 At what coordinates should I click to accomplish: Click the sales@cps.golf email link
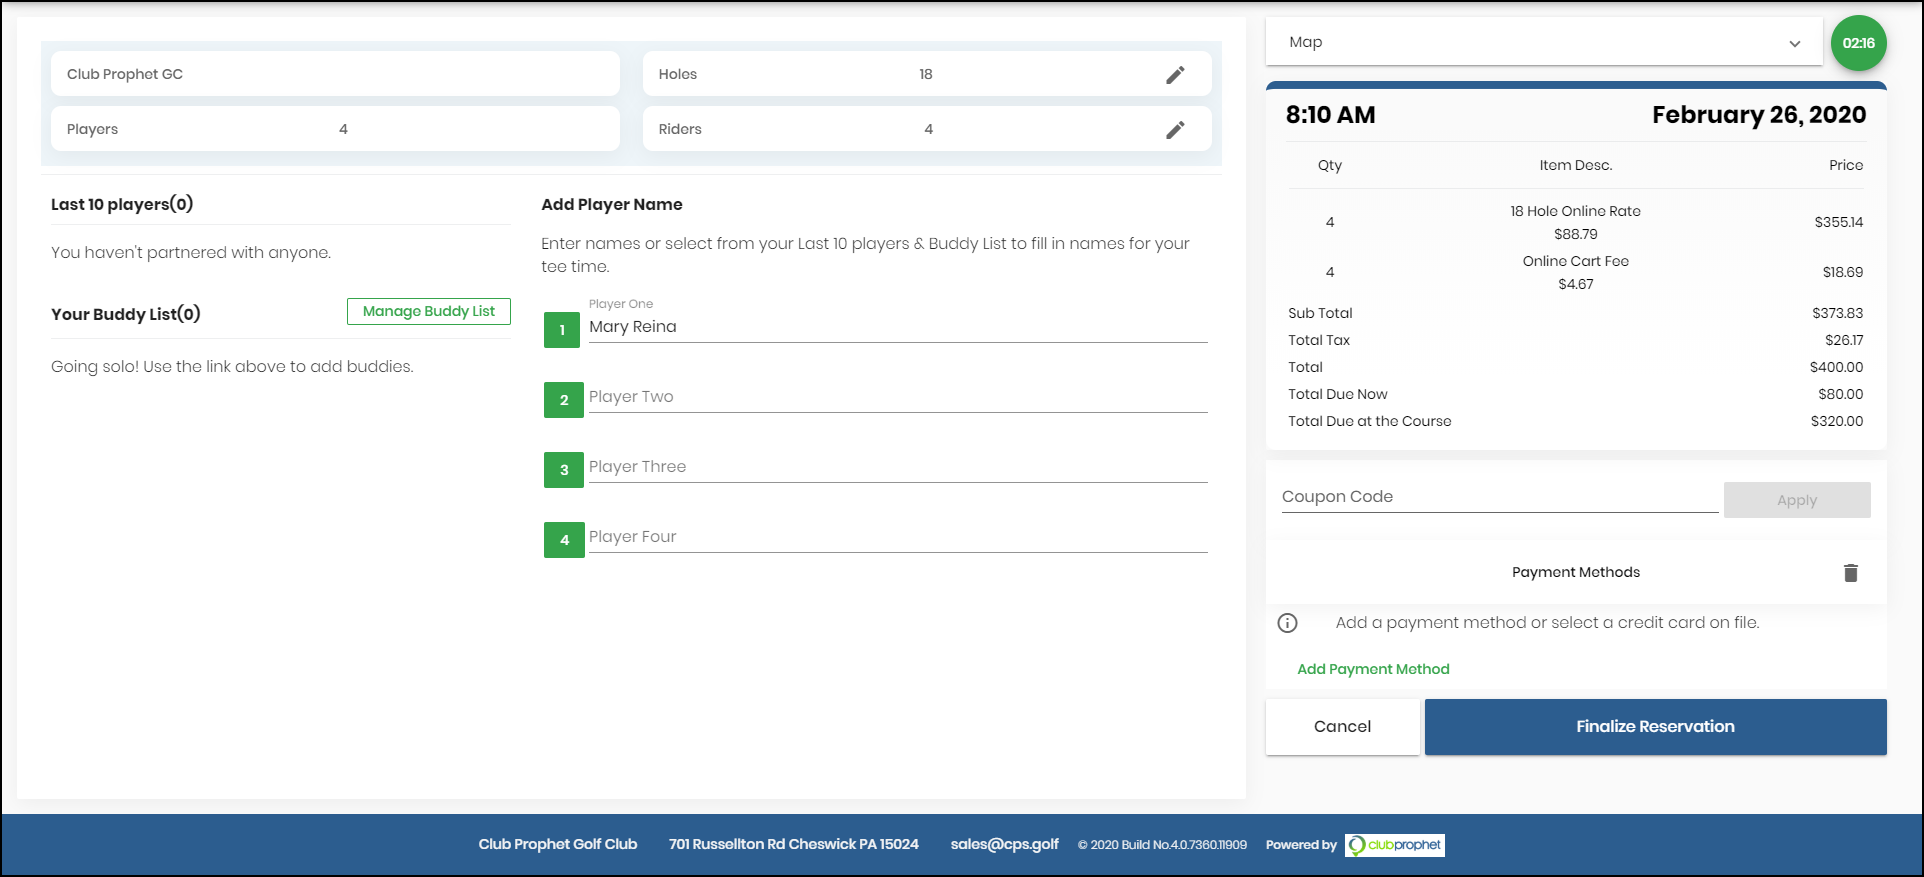coord(1004,844)
